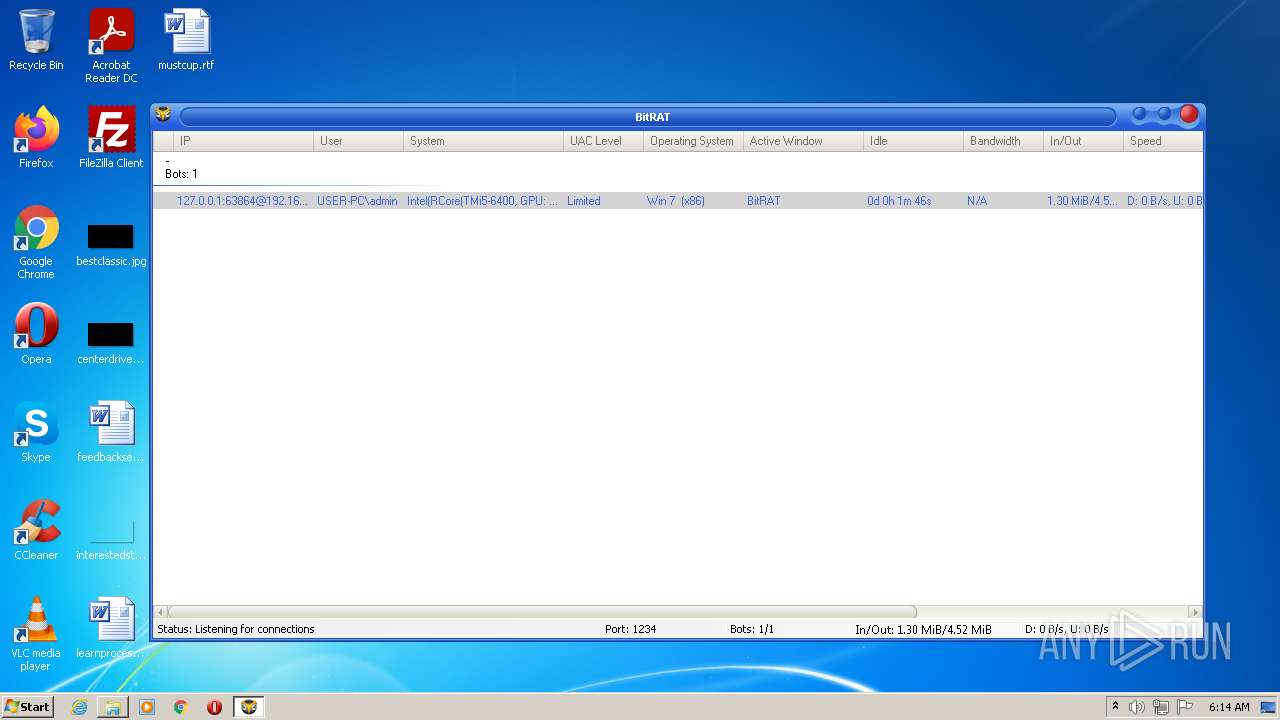
Task: Open Windows Media Player taskbar icon
Action: (x=147, y=707)
